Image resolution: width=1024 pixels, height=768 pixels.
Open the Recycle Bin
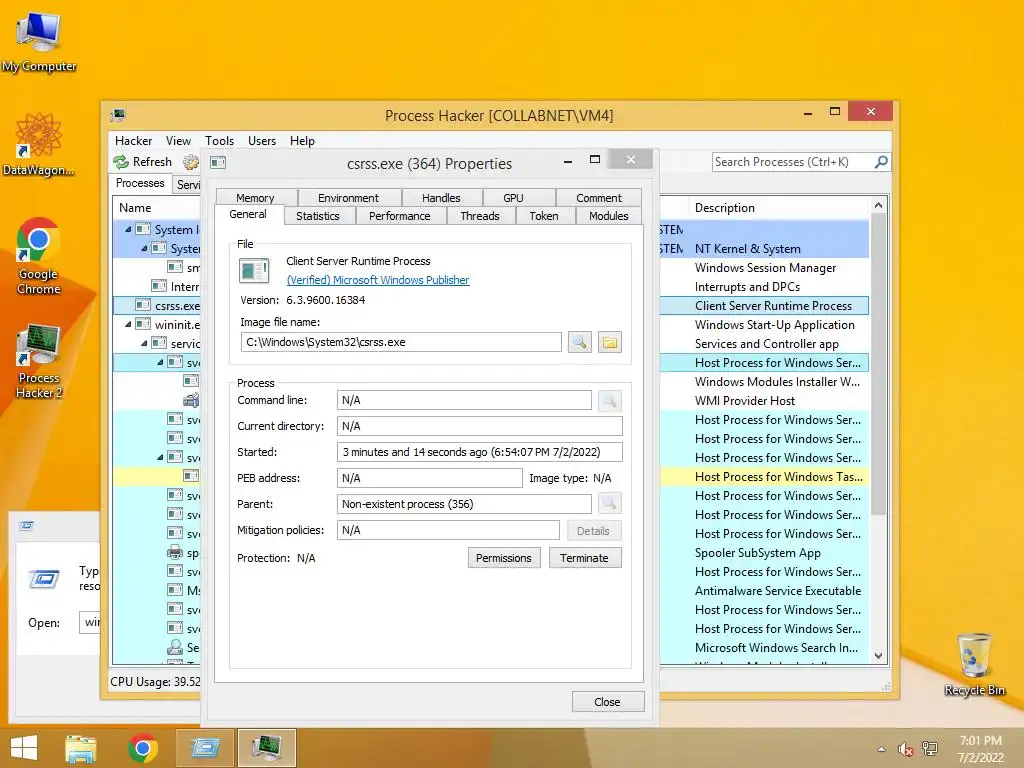coord(974,664)
